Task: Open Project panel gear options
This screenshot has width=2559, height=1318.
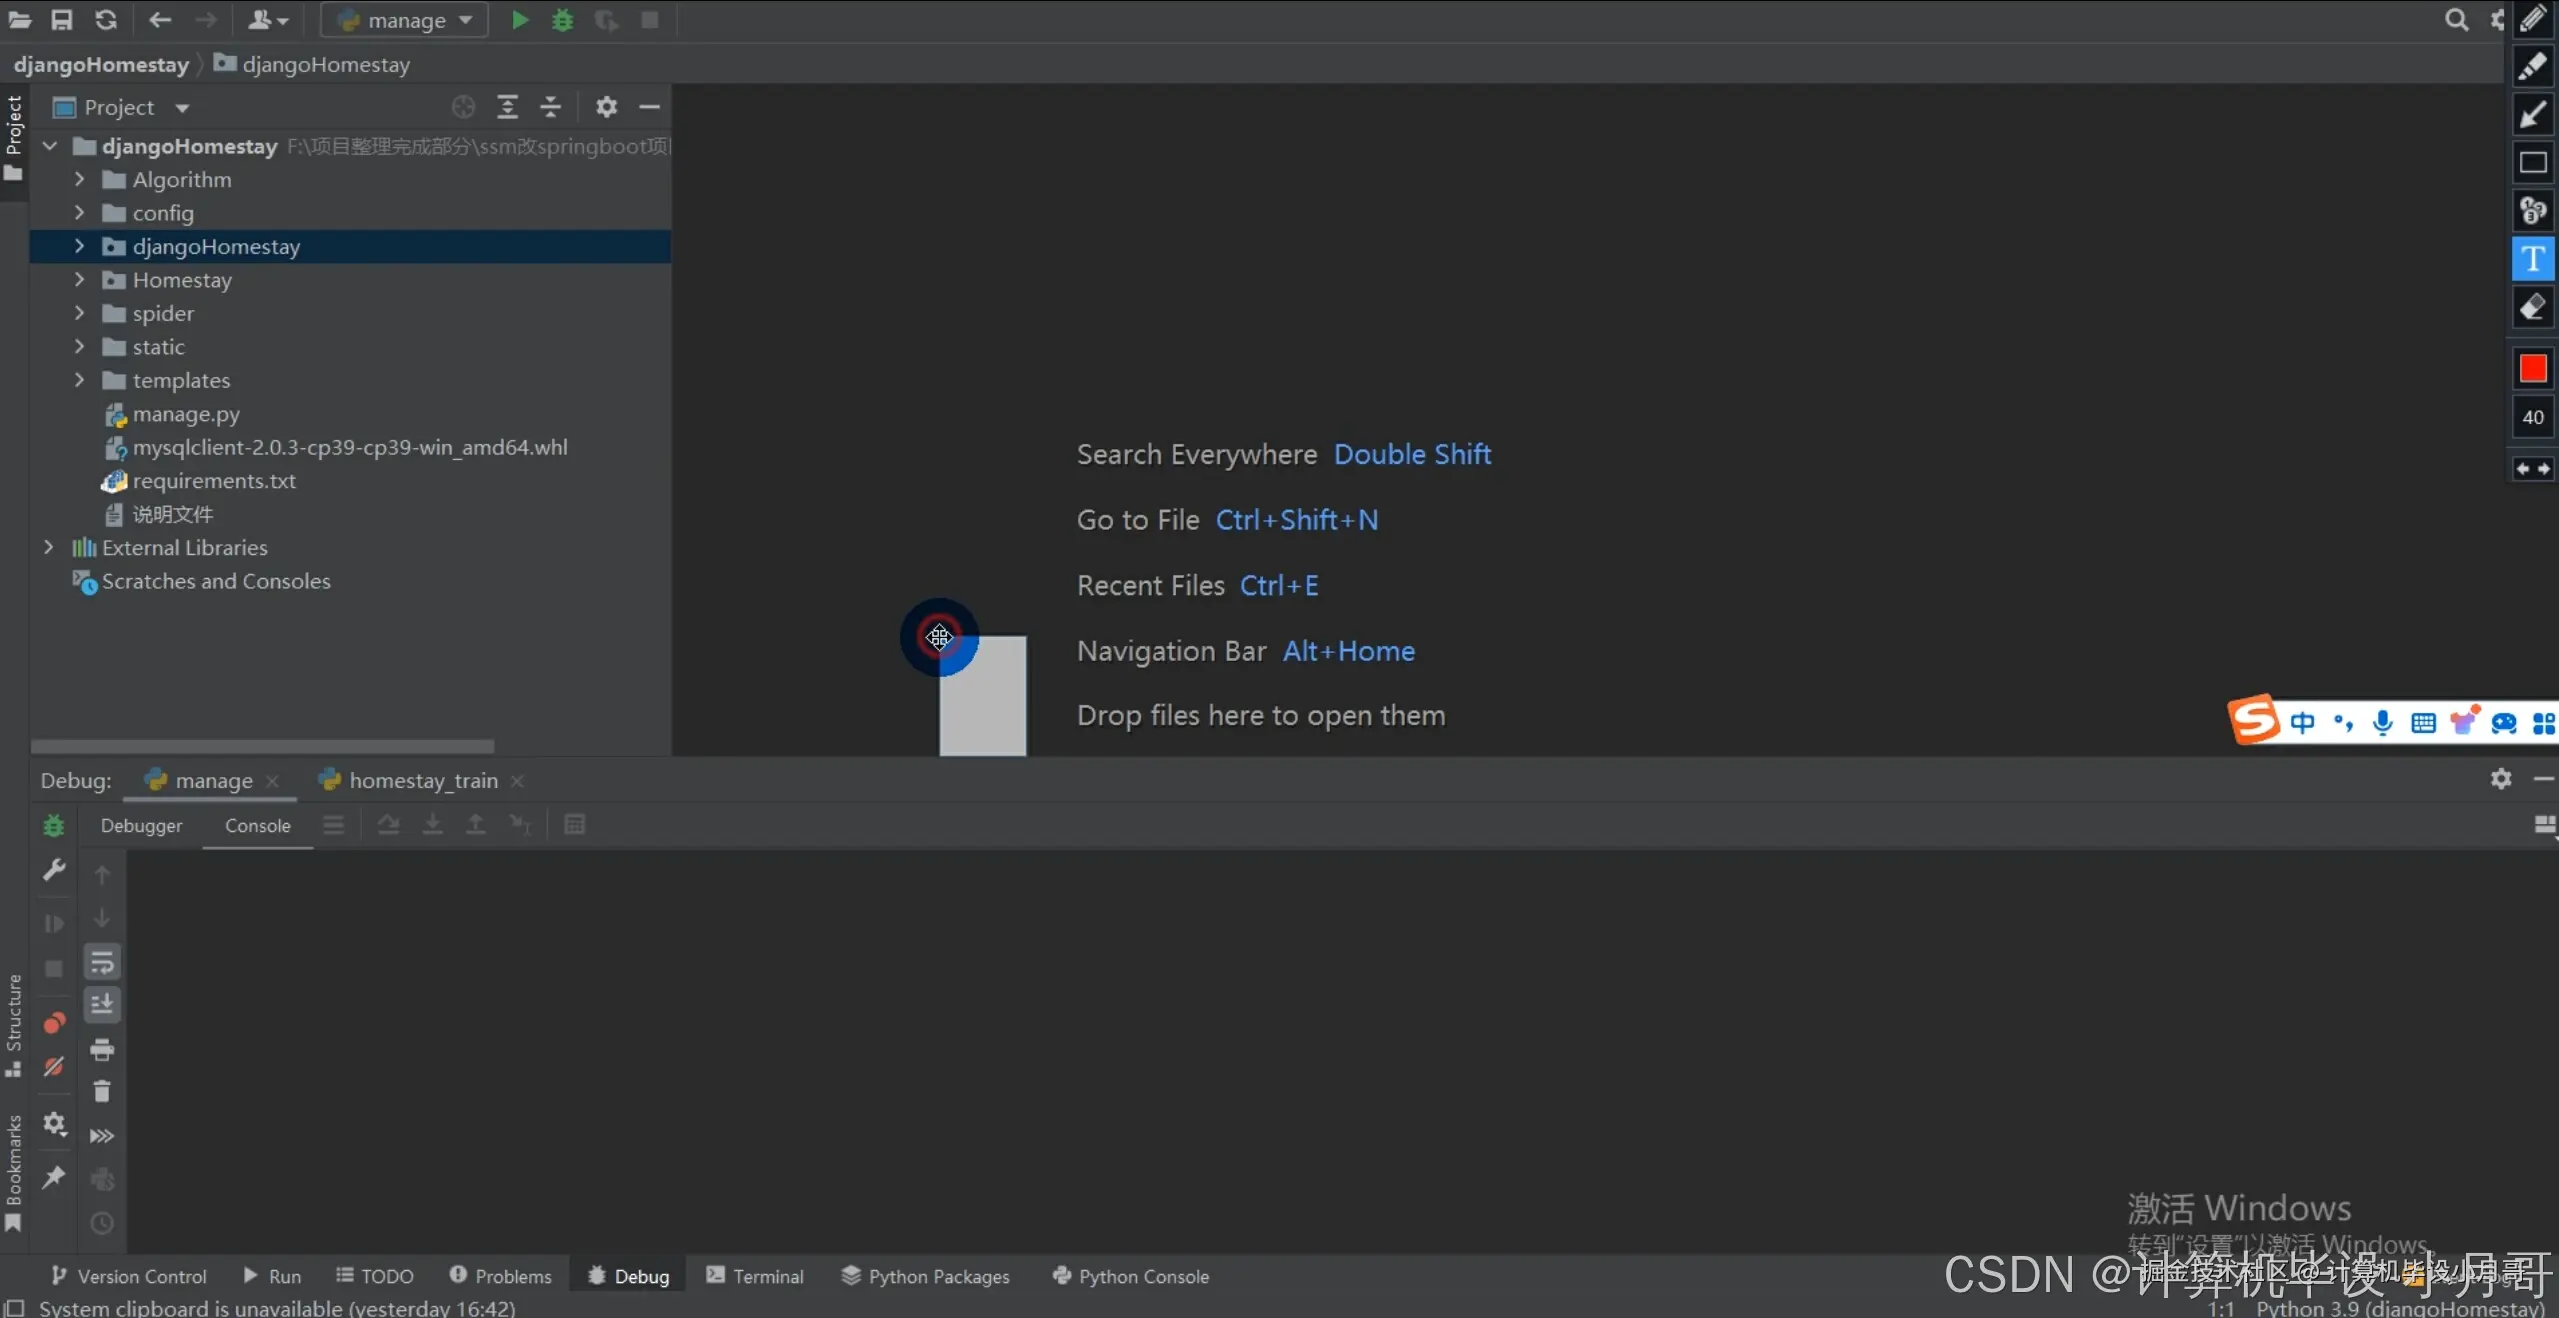Action: [607, 107]
